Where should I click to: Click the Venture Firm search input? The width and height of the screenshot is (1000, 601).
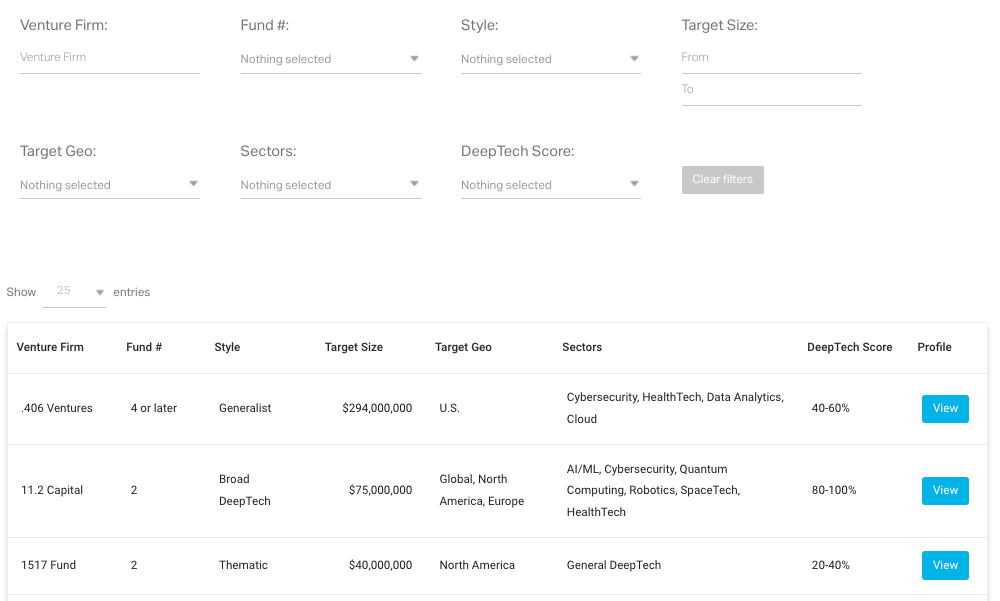point(110,57)
